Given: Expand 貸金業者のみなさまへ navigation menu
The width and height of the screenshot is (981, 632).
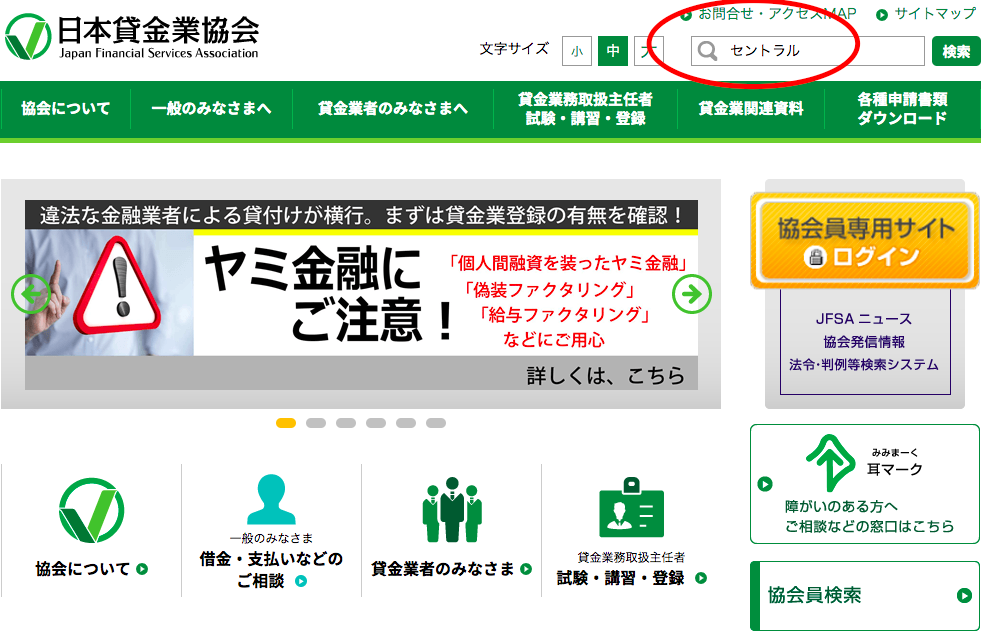Looking at the screenshot, I should pyautogui.click(x=393, y=109).
